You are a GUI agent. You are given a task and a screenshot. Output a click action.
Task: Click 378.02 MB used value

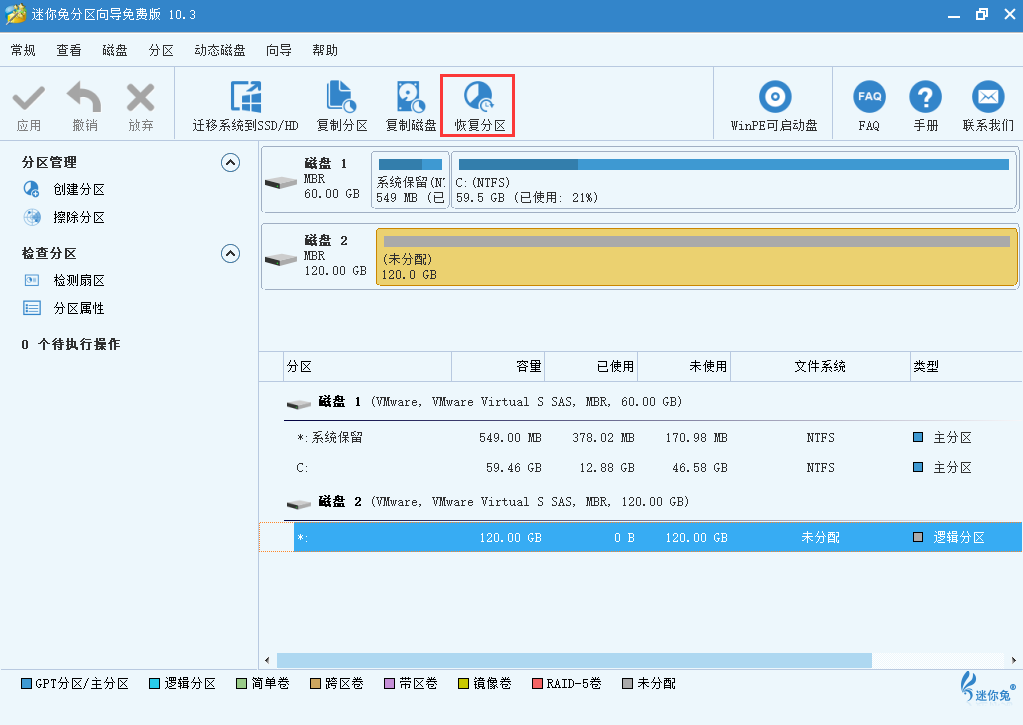[x=603, y=438]
